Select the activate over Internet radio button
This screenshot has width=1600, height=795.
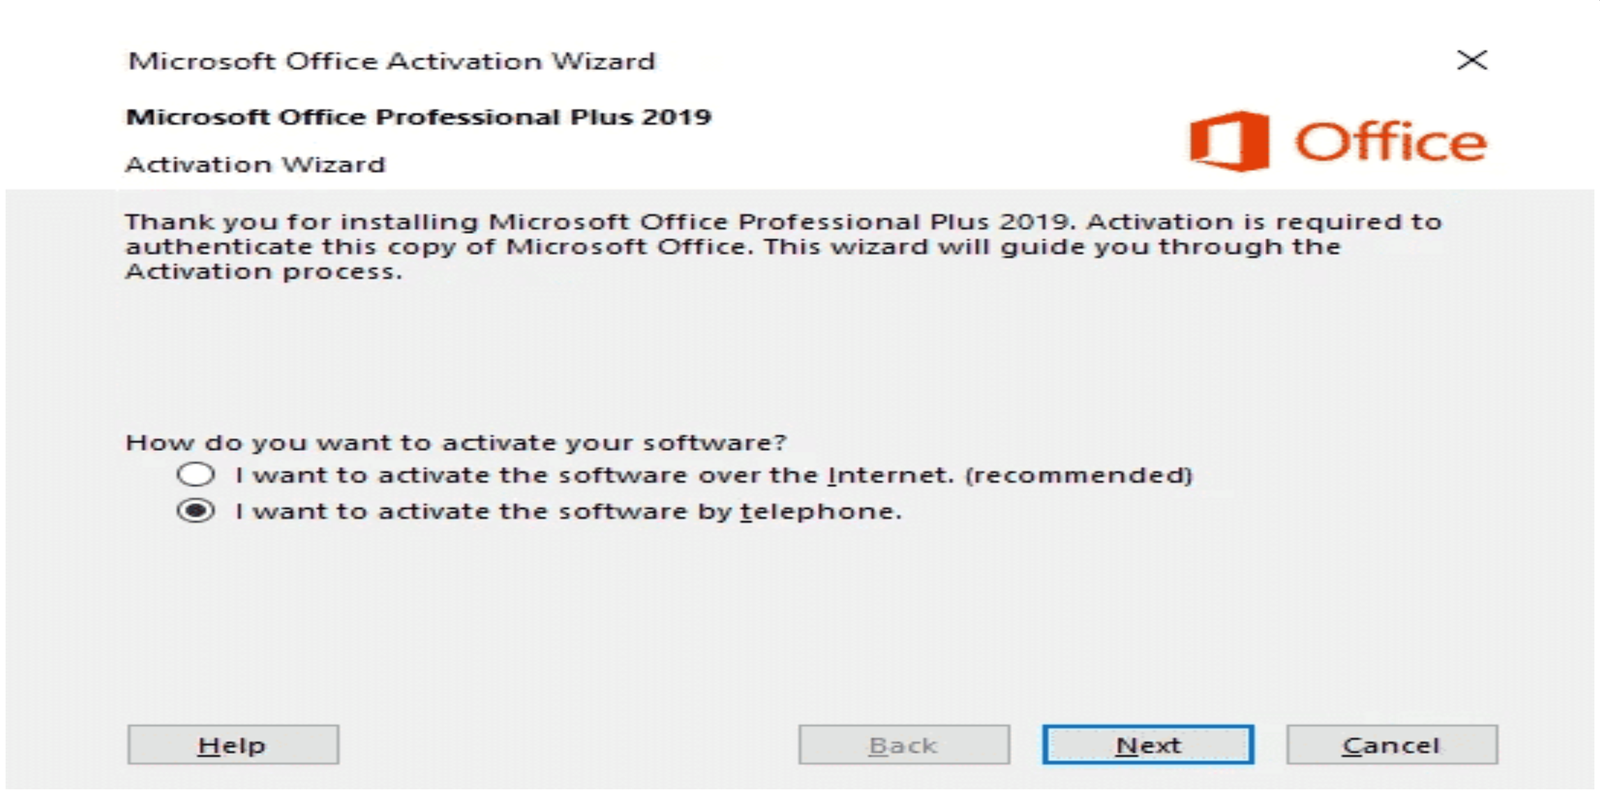click(196, 474)
